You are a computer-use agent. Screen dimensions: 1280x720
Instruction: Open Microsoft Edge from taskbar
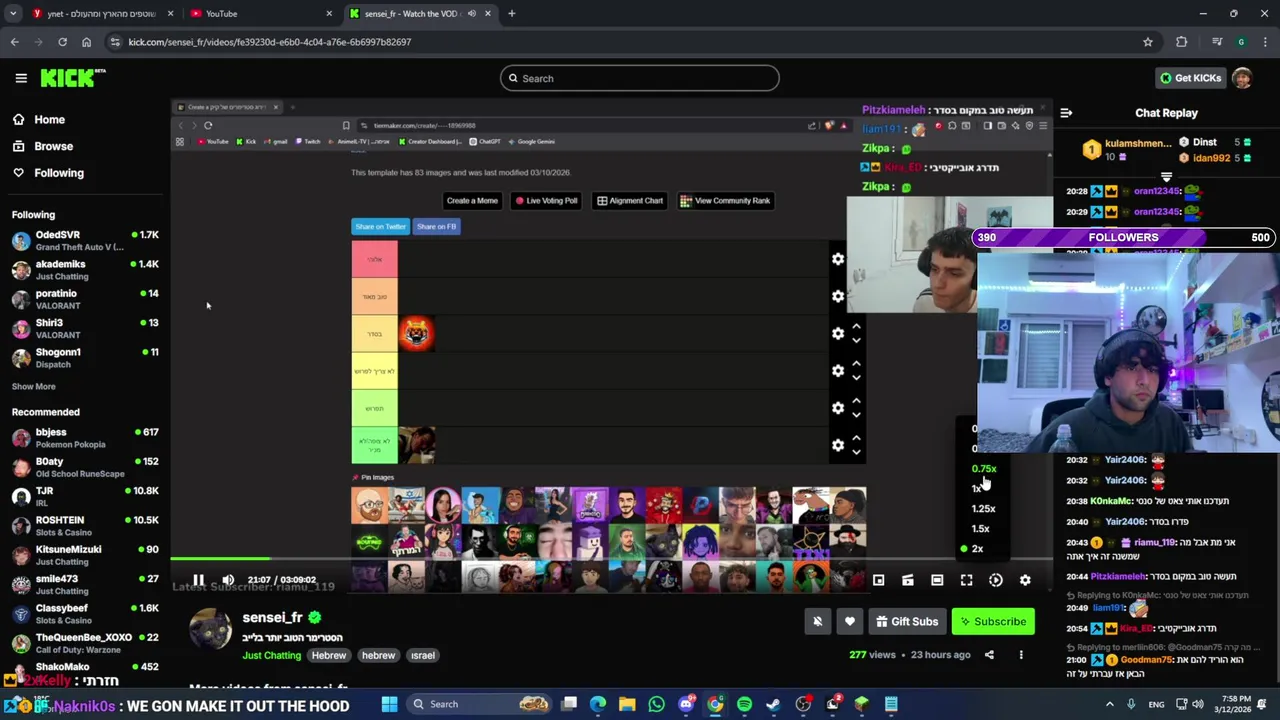click(x=598, y=704)
